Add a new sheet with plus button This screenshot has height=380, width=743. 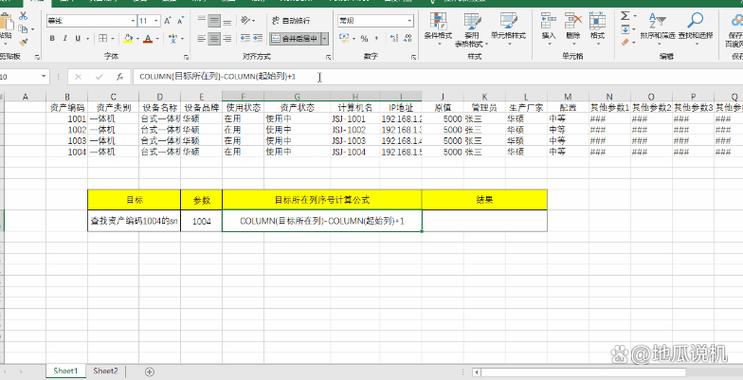pos(149,371)
